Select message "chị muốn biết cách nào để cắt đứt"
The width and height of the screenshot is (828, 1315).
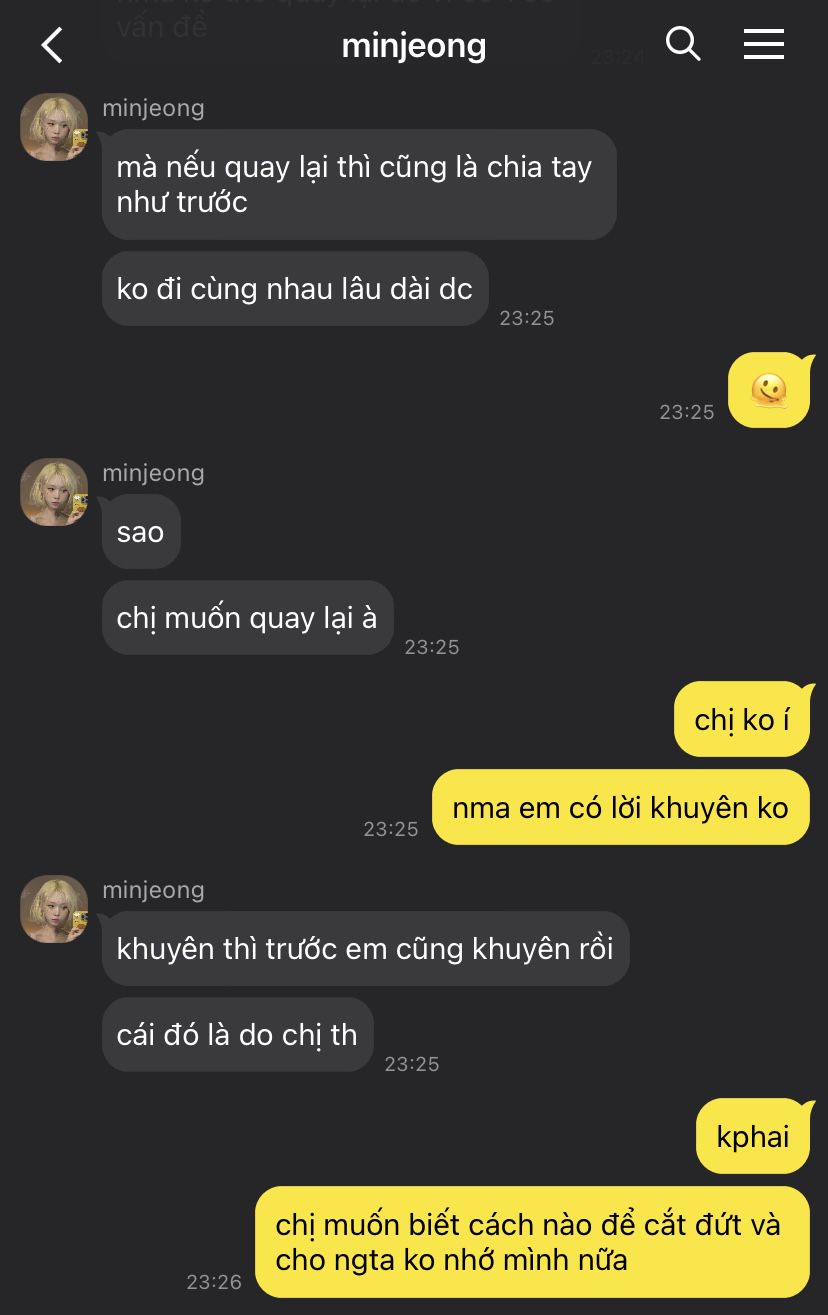click(532, 1242)
